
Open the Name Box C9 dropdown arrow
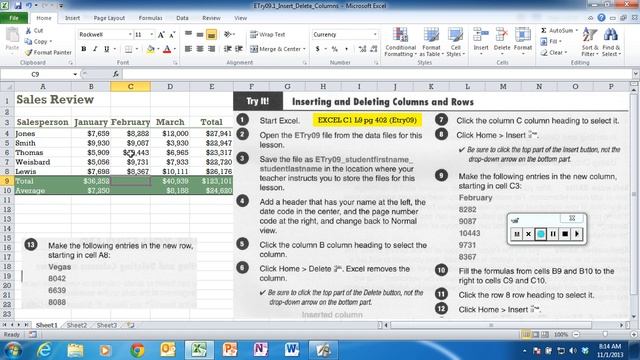[x=75, y=74]
